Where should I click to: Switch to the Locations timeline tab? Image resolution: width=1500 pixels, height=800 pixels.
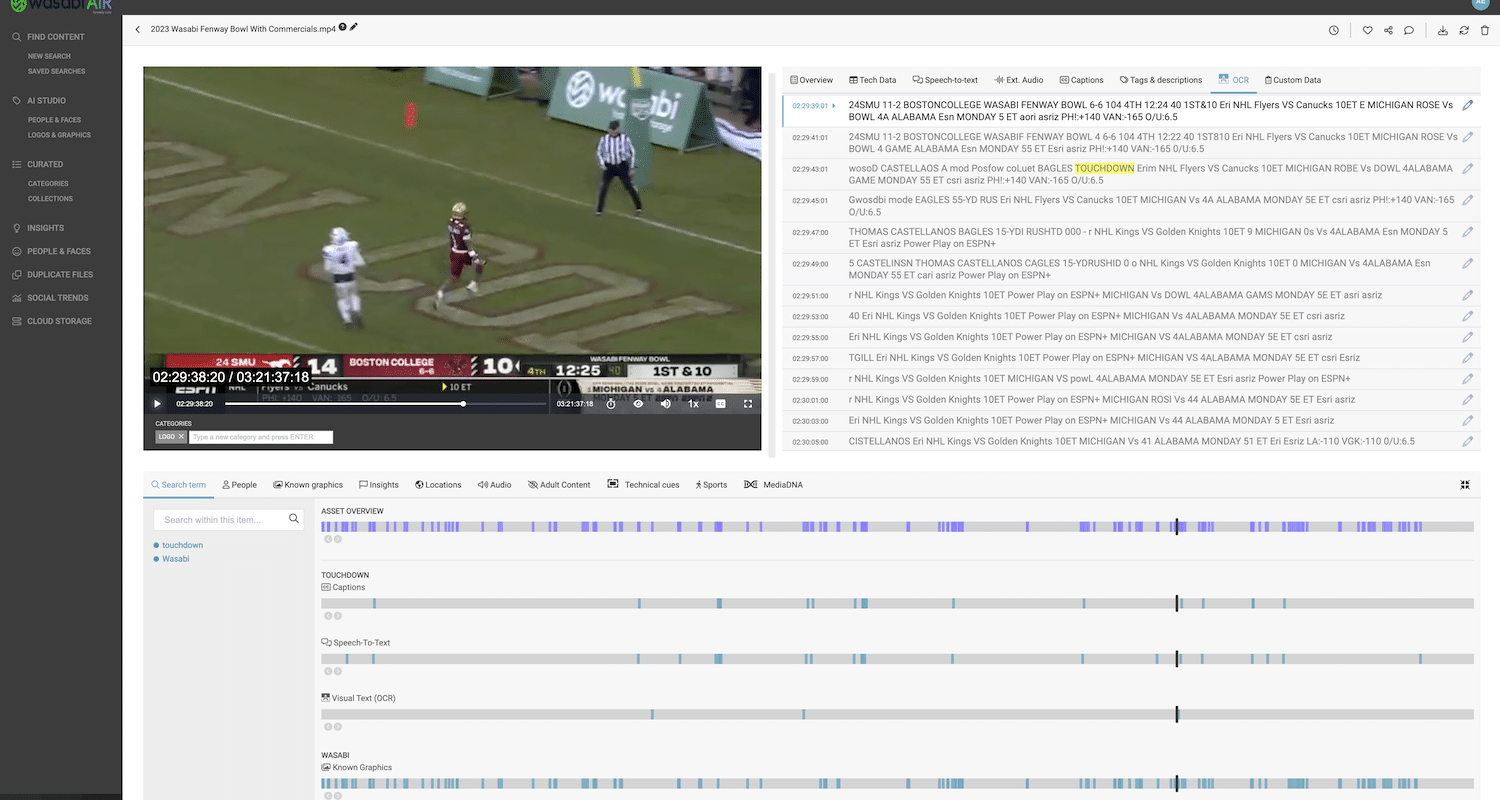(438, 485)
